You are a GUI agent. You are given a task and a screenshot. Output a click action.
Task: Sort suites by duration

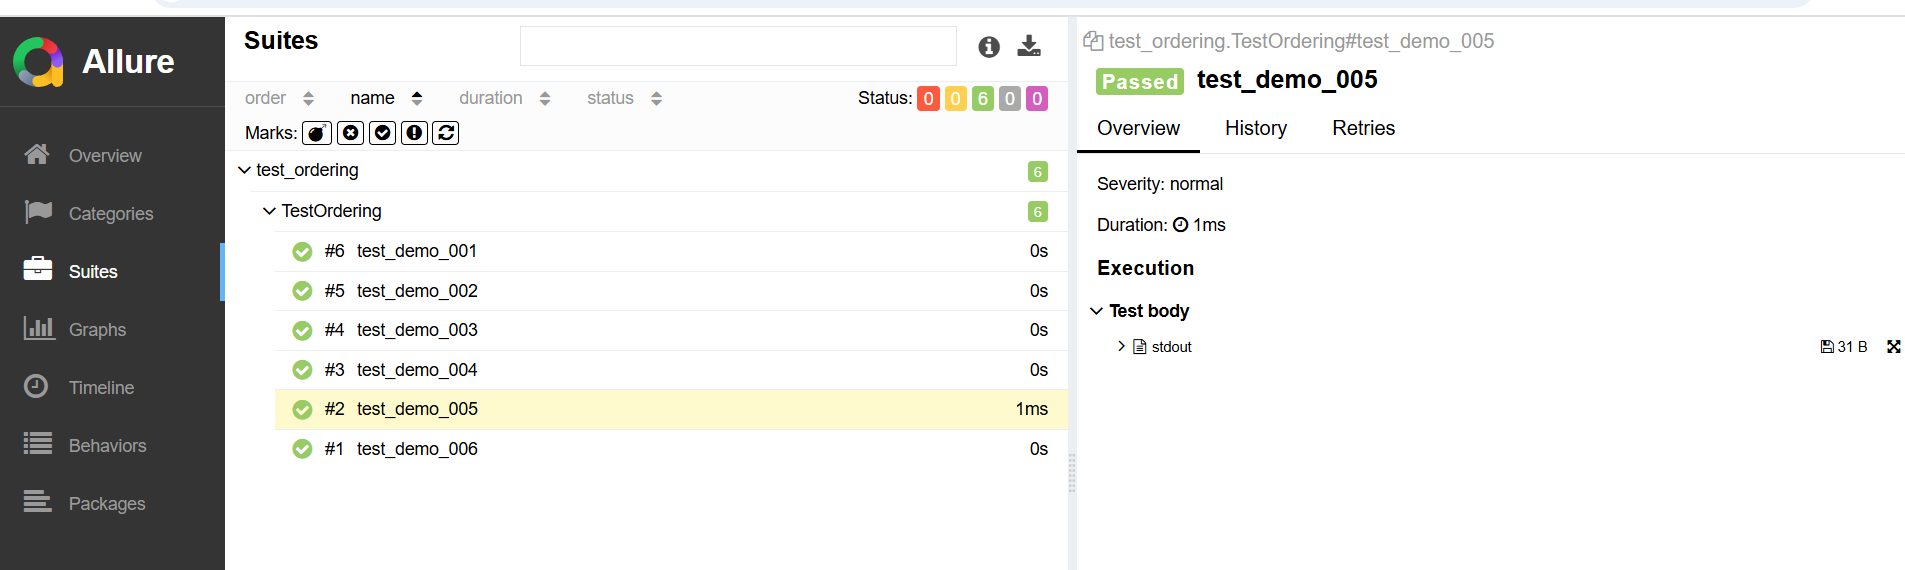[504, 98]
